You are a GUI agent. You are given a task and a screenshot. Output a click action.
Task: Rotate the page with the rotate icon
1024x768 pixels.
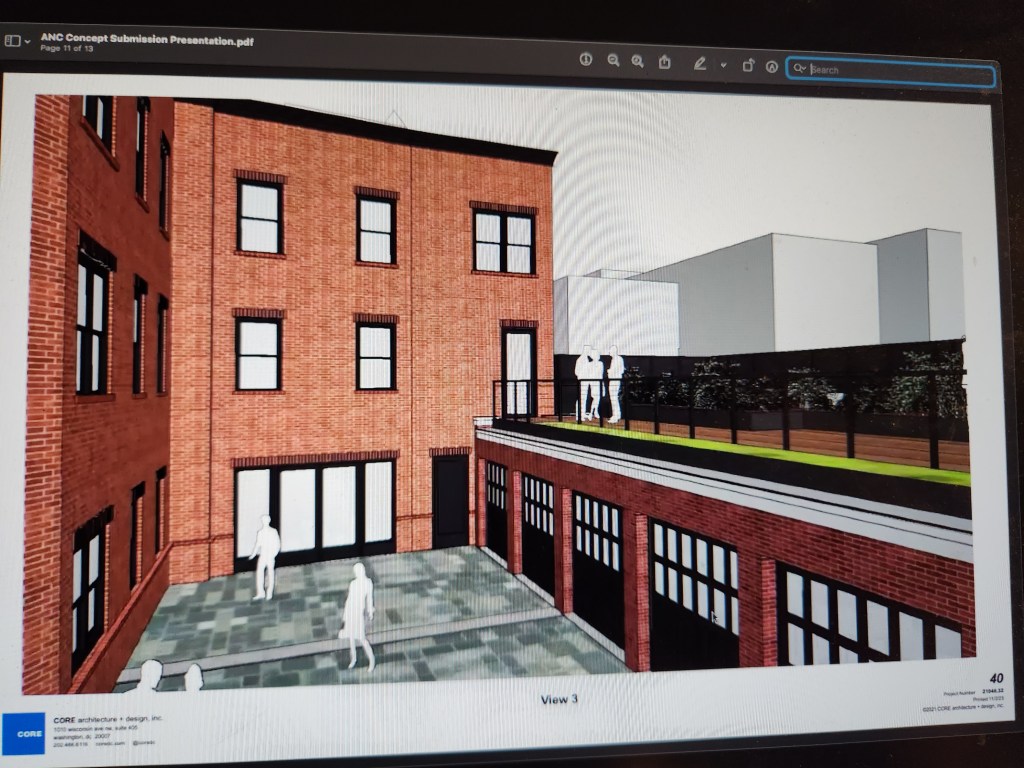748,66
